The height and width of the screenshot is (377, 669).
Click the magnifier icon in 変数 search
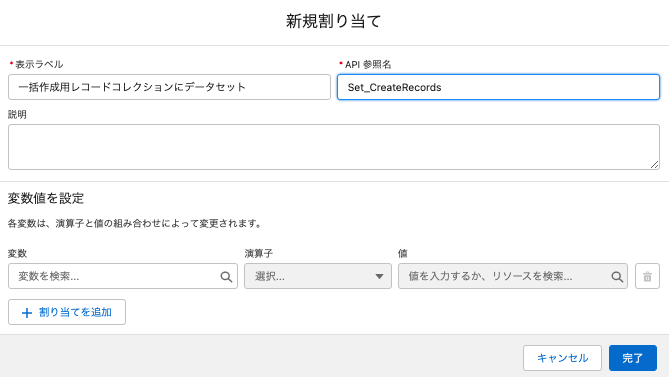[226, 277]
